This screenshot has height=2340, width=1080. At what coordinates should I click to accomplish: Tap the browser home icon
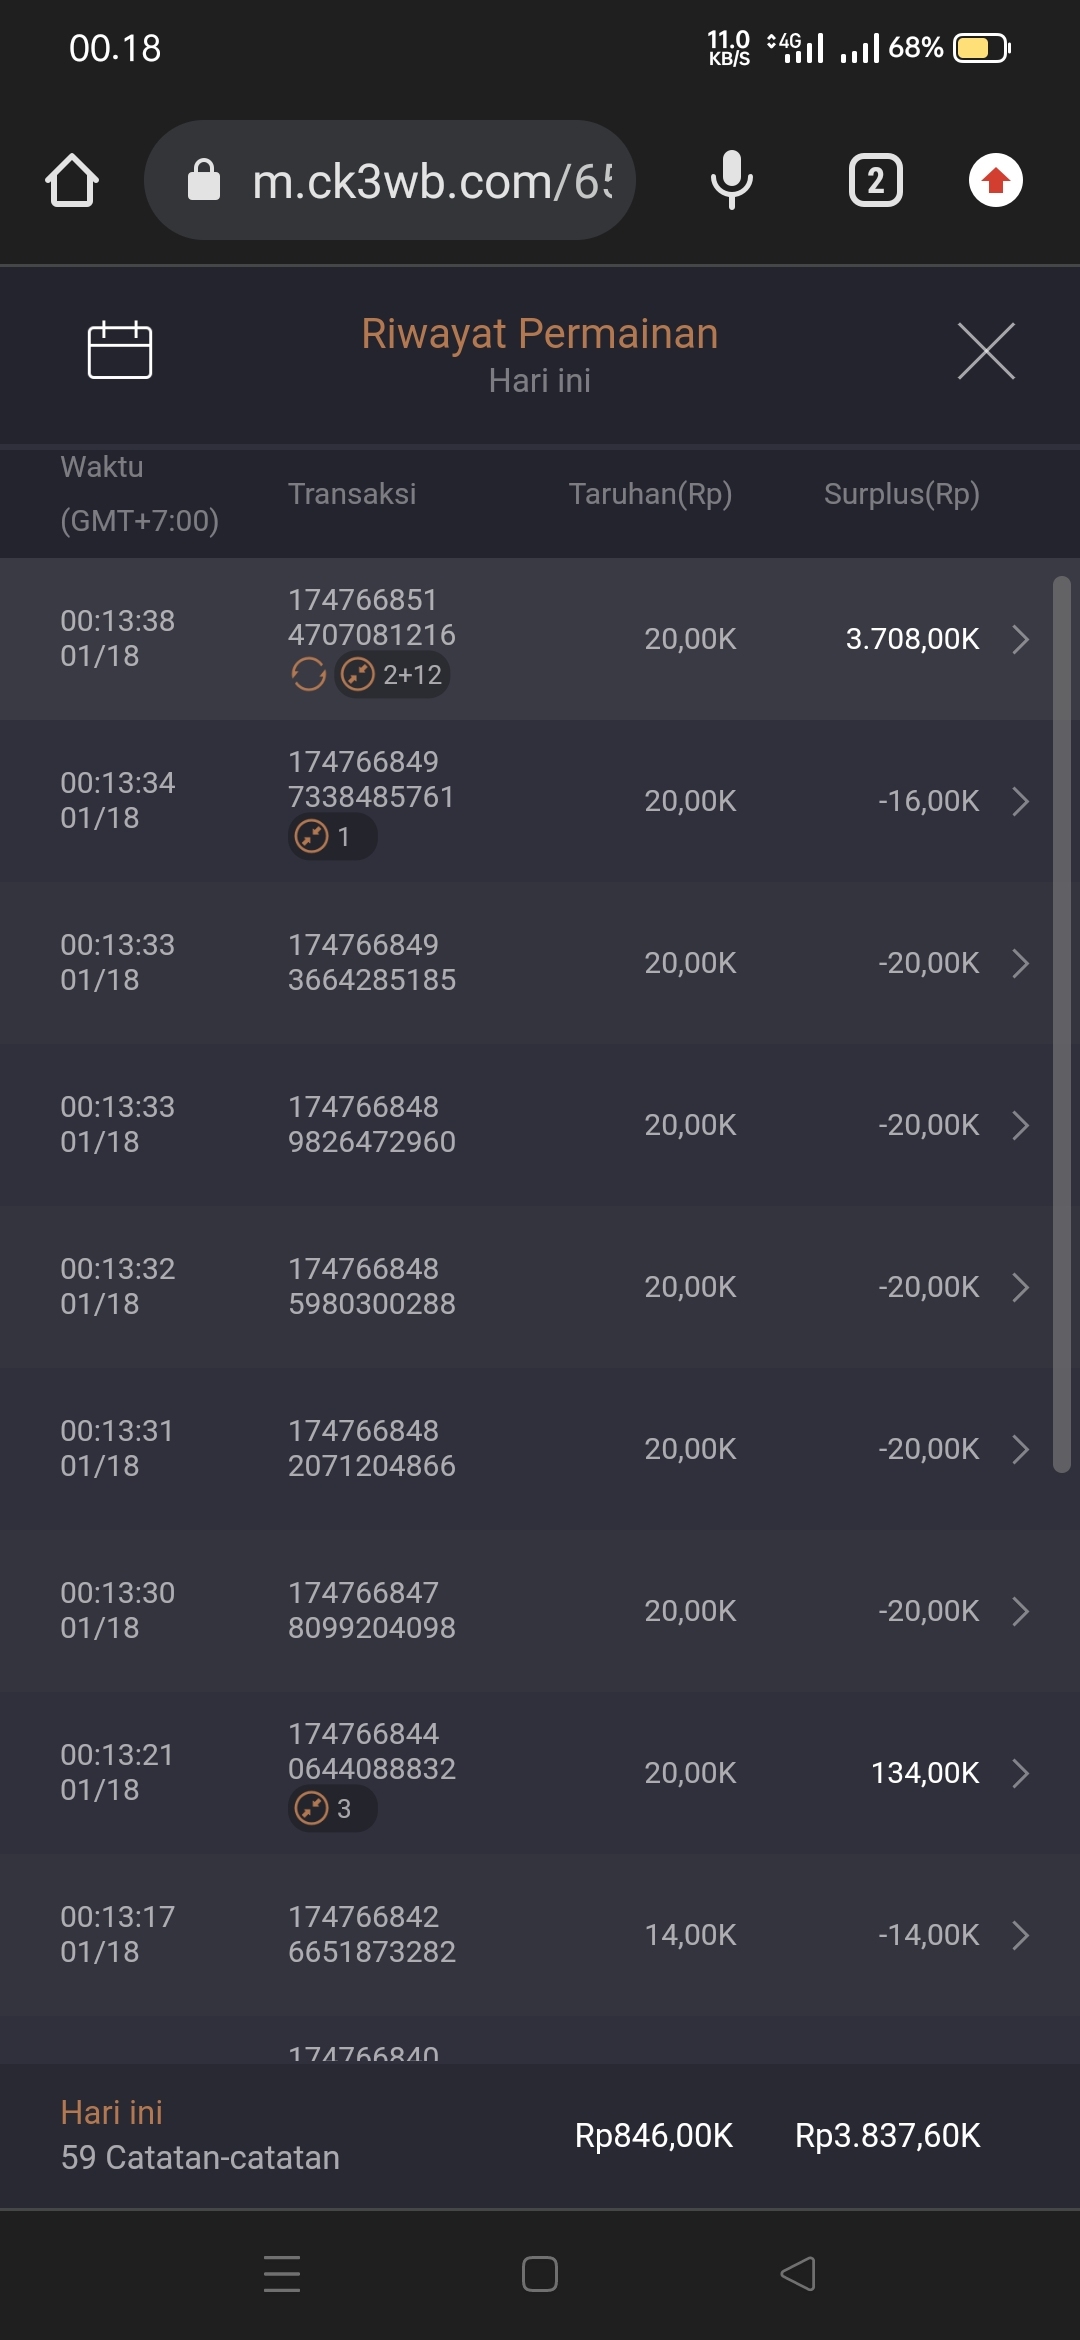tap(72, 181)
